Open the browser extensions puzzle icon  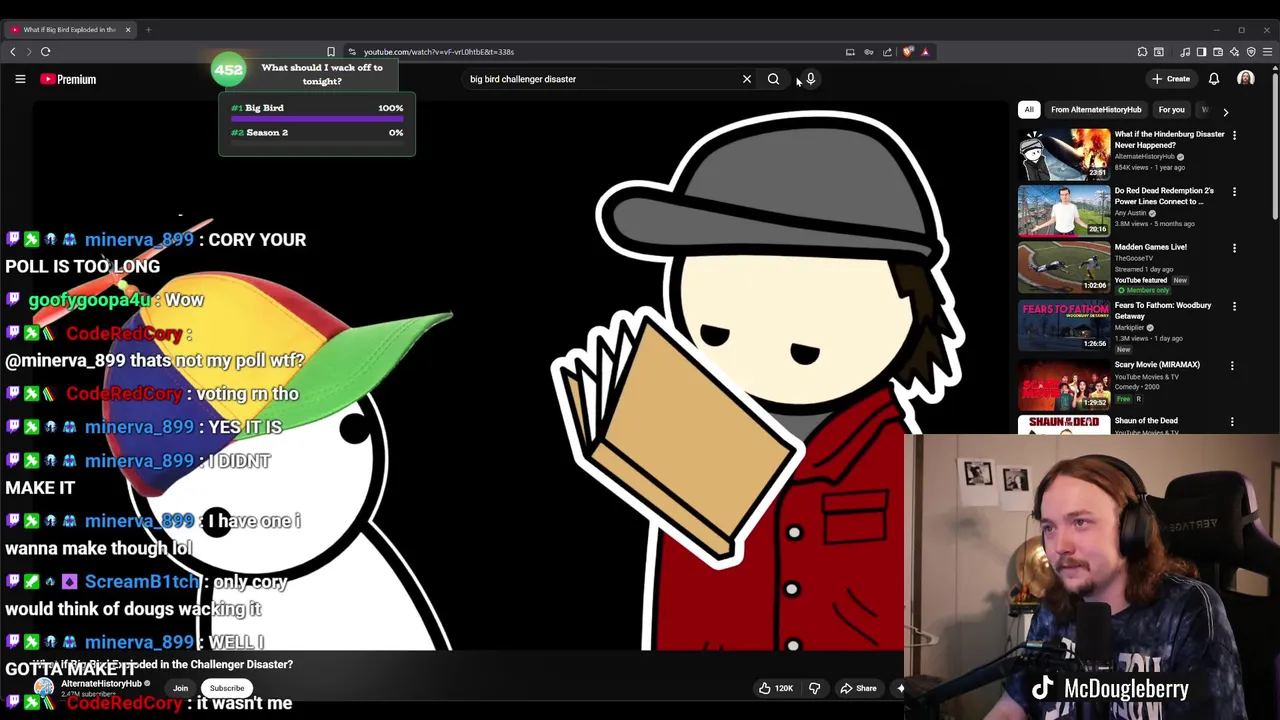1143,52
